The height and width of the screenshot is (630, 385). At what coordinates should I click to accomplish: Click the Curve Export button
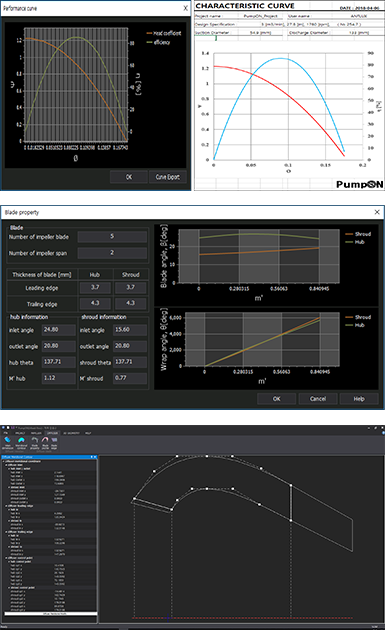[x=168, y=177]
